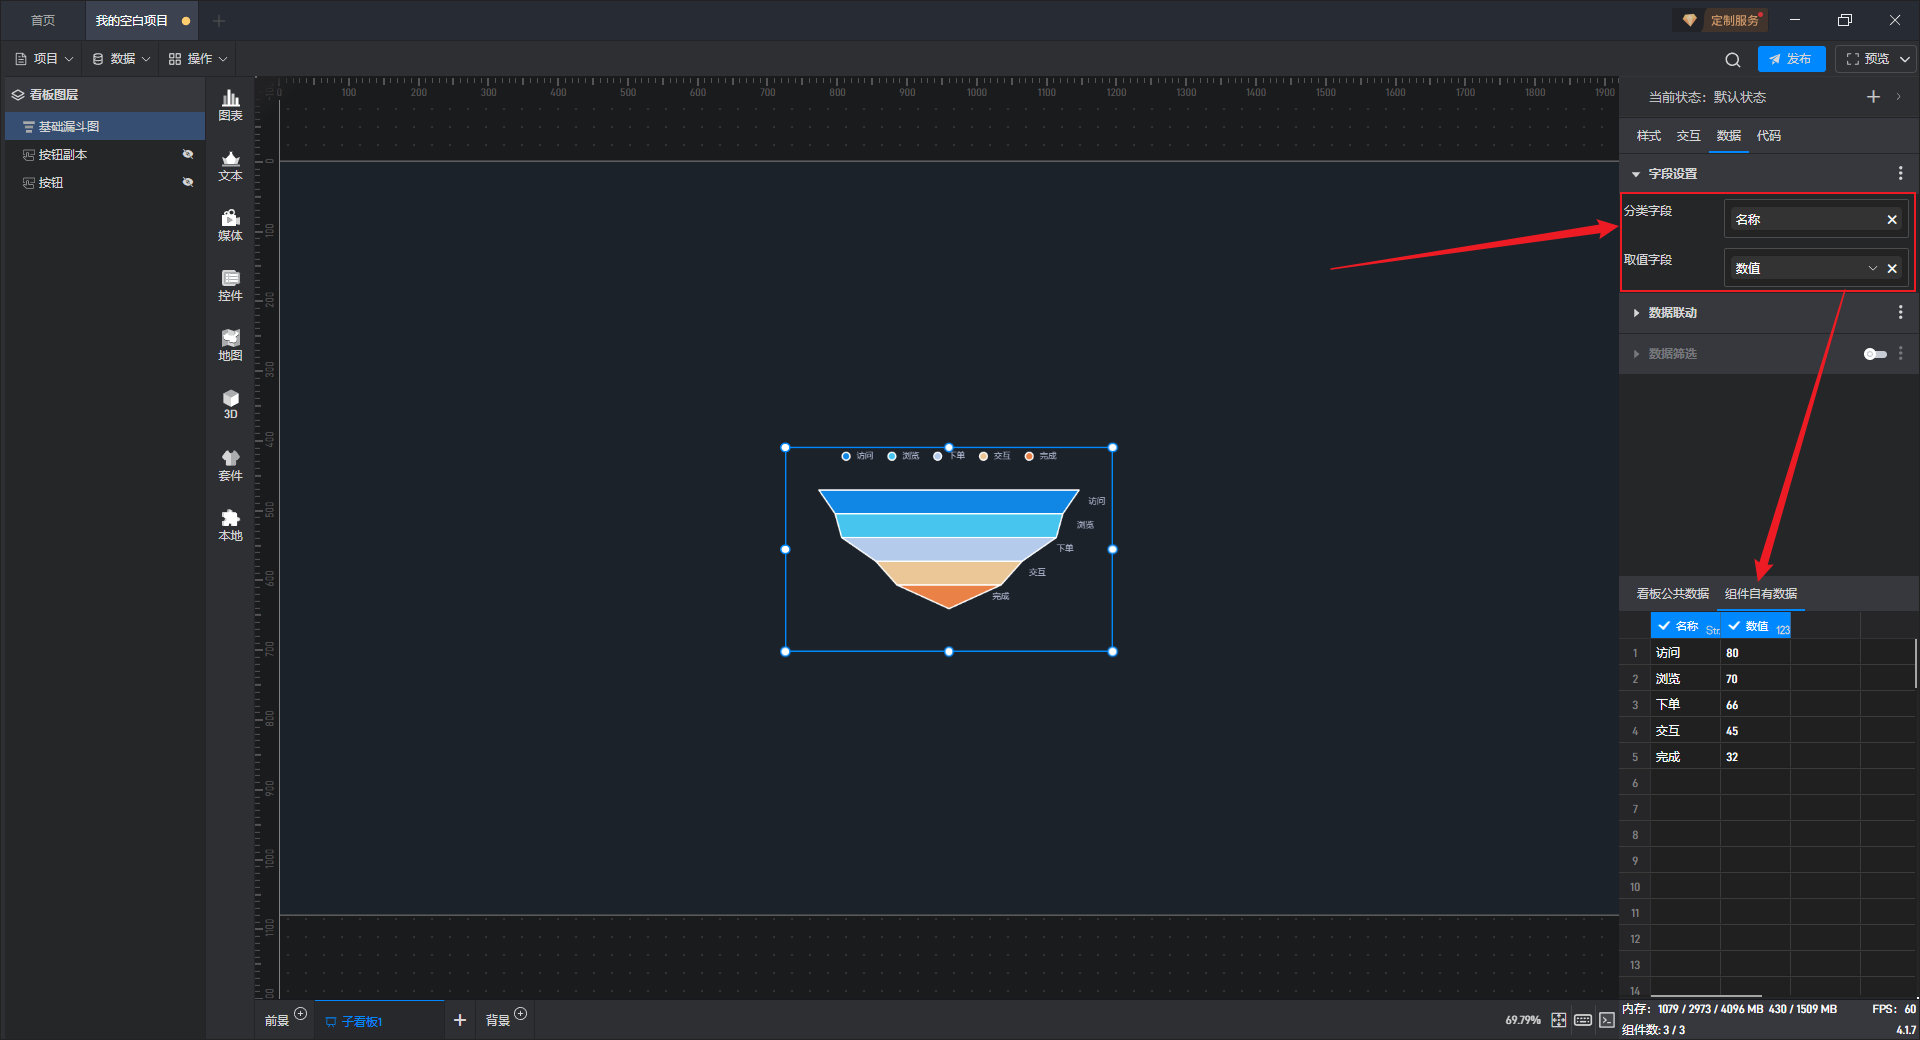
Task: Toggle the 浏览 legend item in the funnel chart
Action: 903,456
